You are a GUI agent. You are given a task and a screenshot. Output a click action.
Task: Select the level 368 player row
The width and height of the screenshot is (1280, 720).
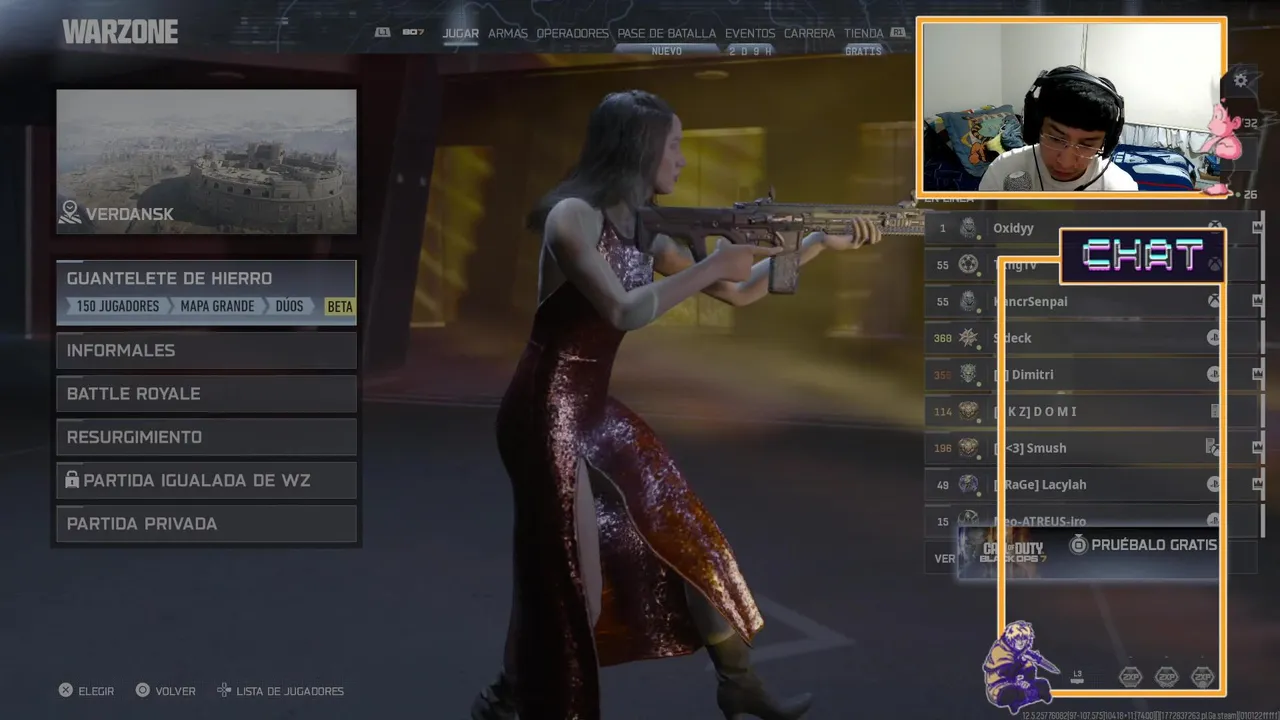point(1092,338)
